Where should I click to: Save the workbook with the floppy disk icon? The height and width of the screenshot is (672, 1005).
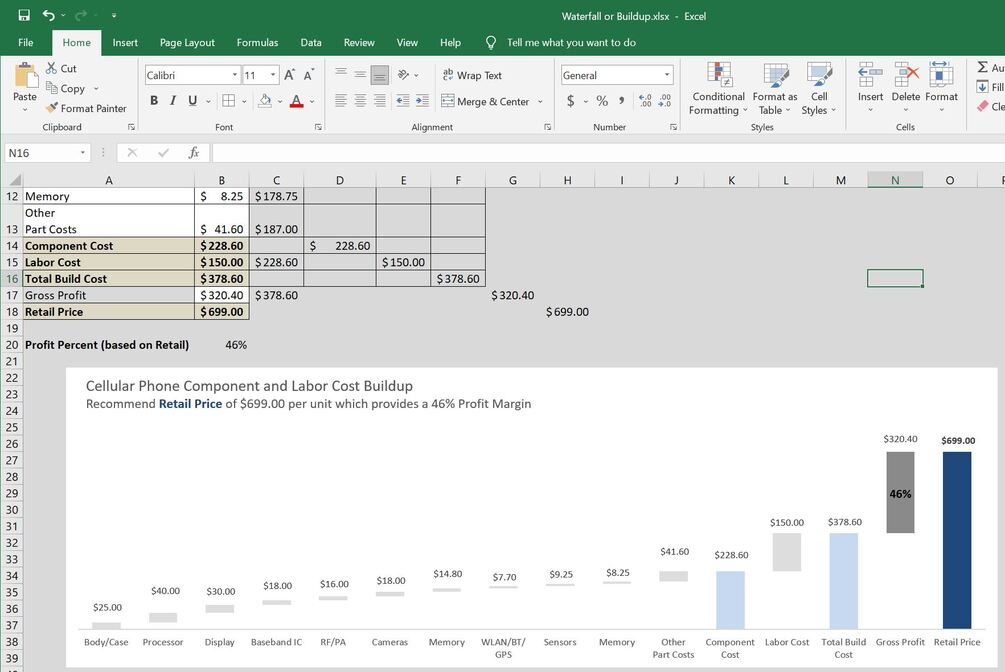pos(24,15)
